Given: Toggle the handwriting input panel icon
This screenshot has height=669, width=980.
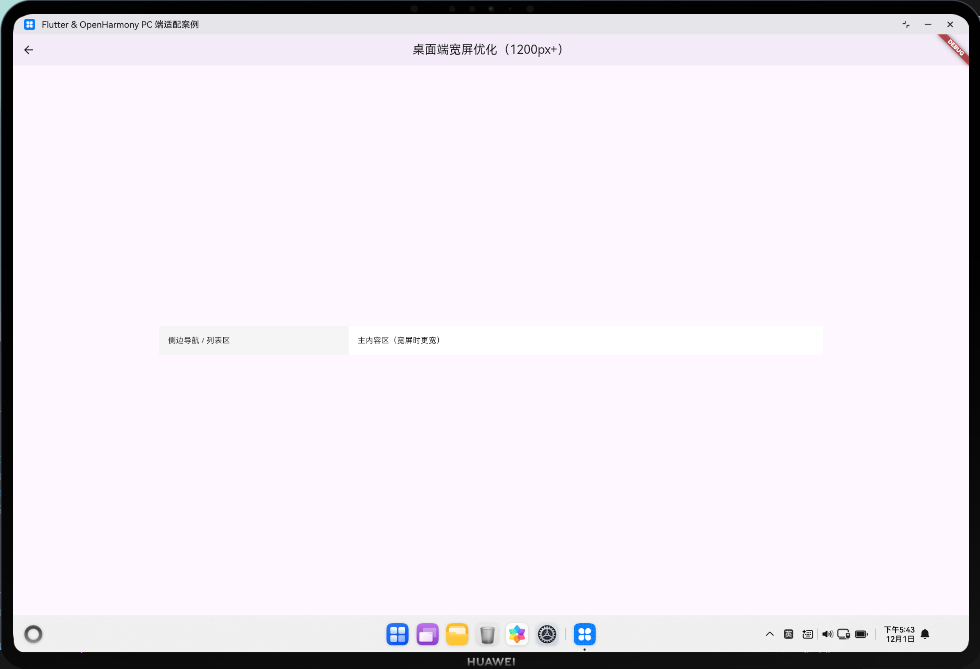Looking at the screenshot, I should (808, 634).
